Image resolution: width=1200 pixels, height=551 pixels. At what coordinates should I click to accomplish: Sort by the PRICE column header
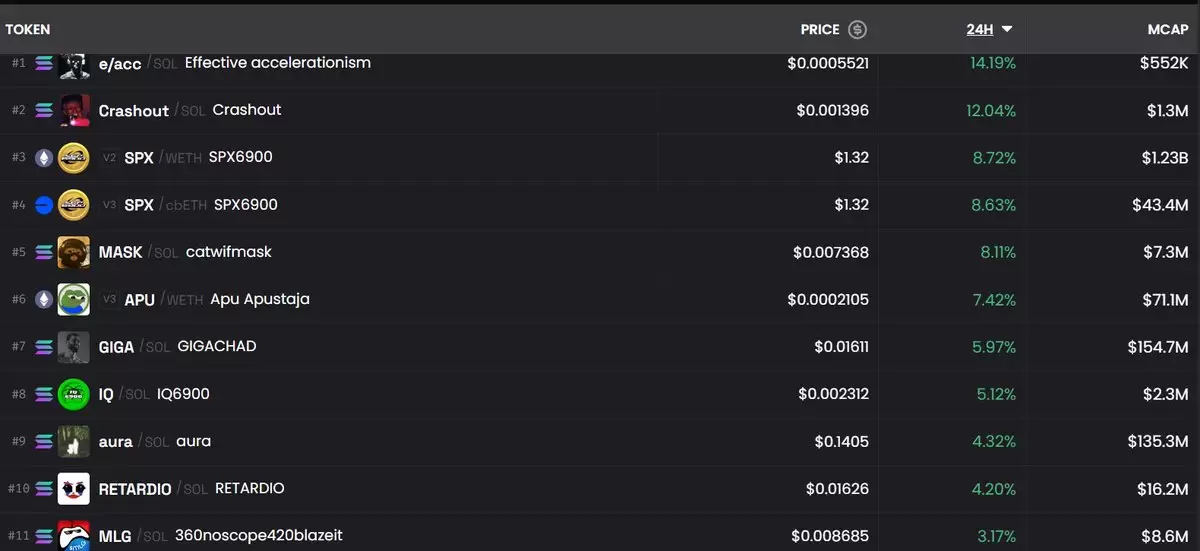[x=820, y=29]
